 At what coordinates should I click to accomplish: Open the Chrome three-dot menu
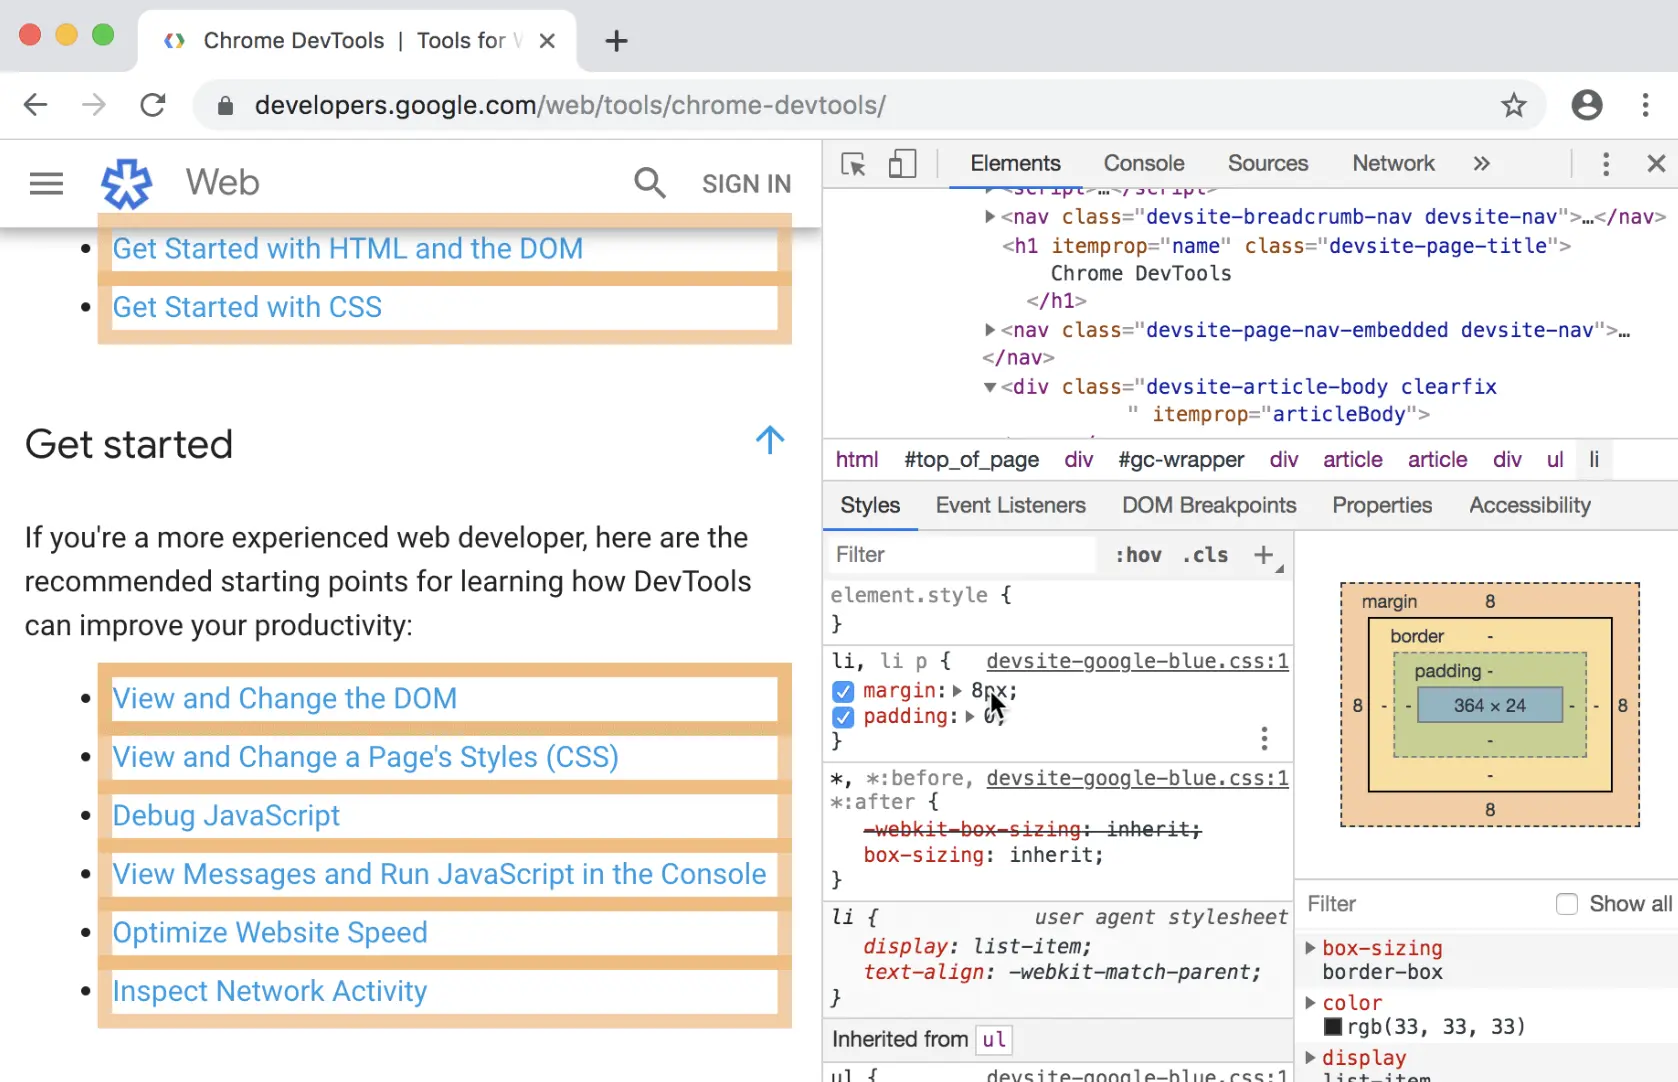[1645, 105]
